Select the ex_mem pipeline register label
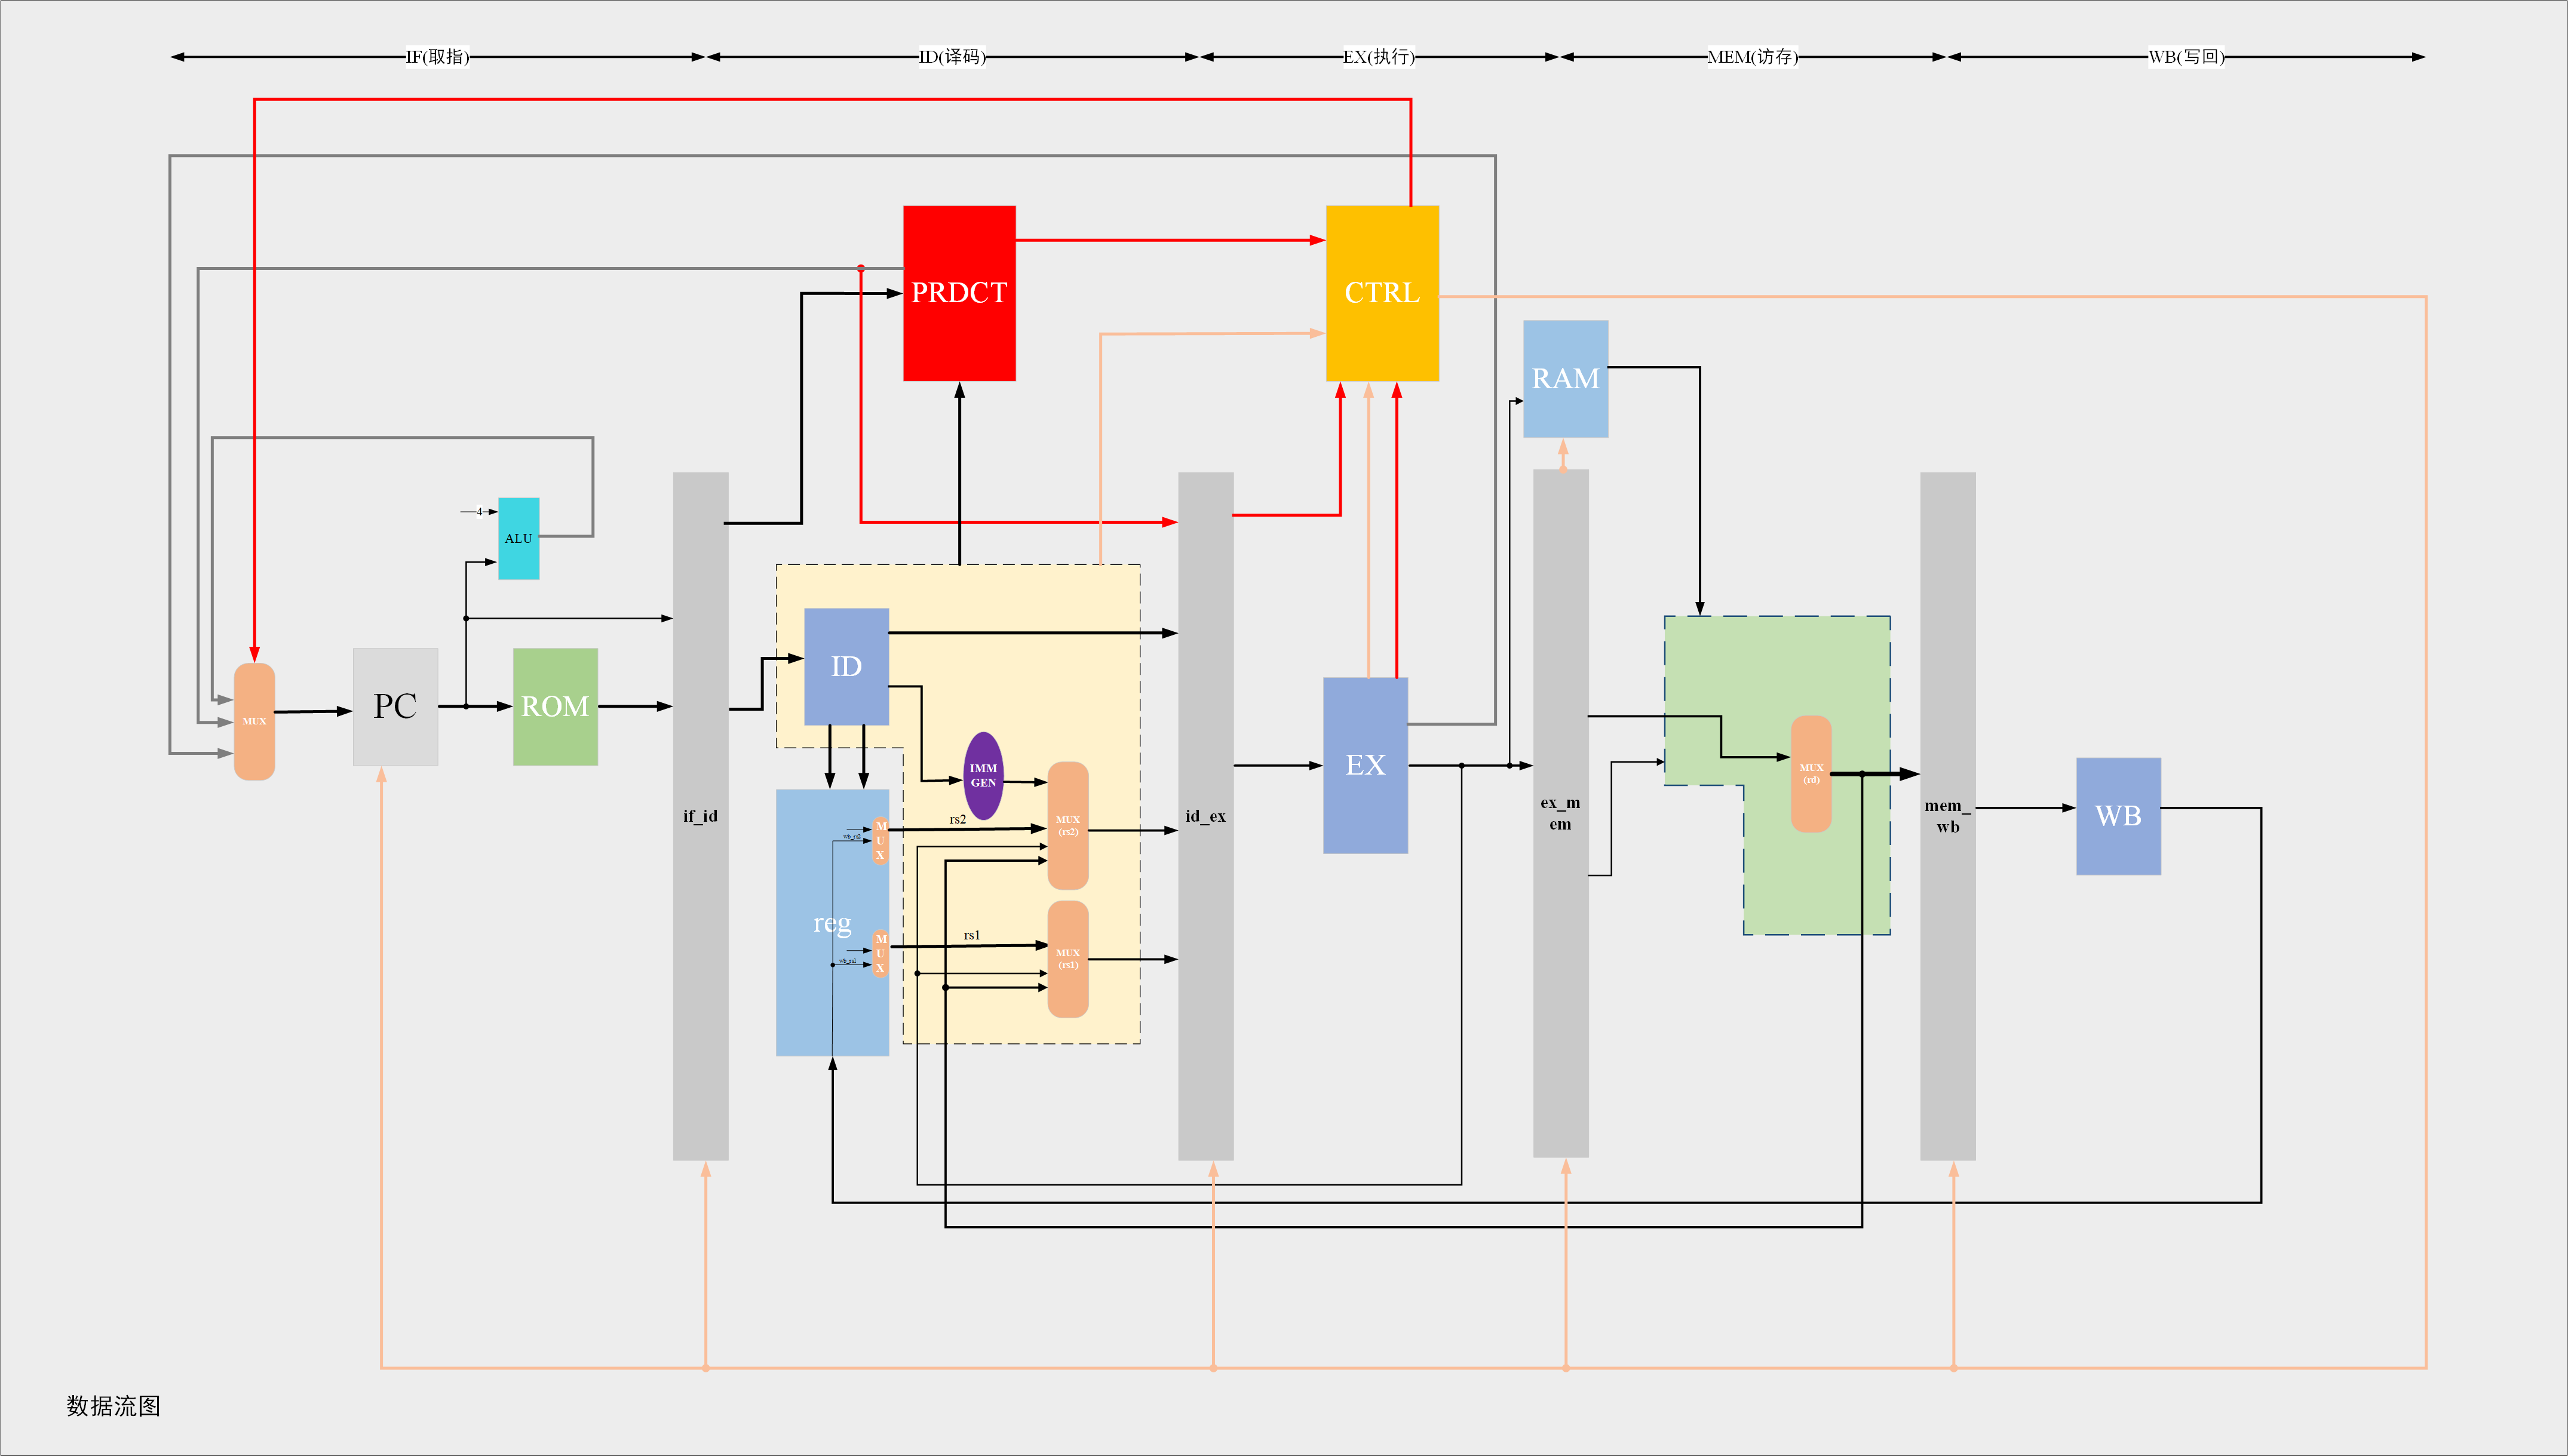This screenshot has width=2568, height=1456. click(1560, 813)
